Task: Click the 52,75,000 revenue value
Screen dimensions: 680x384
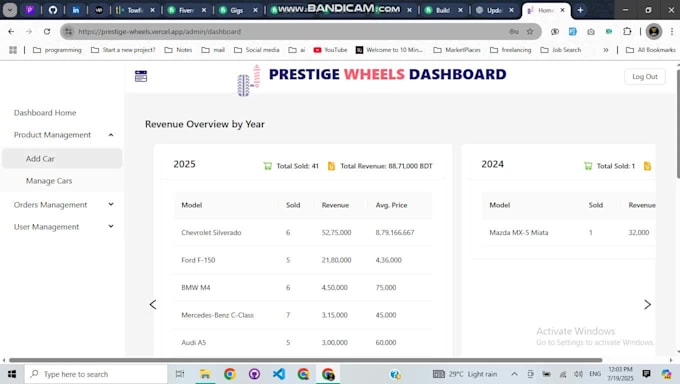Action: [x=337, y=233]
